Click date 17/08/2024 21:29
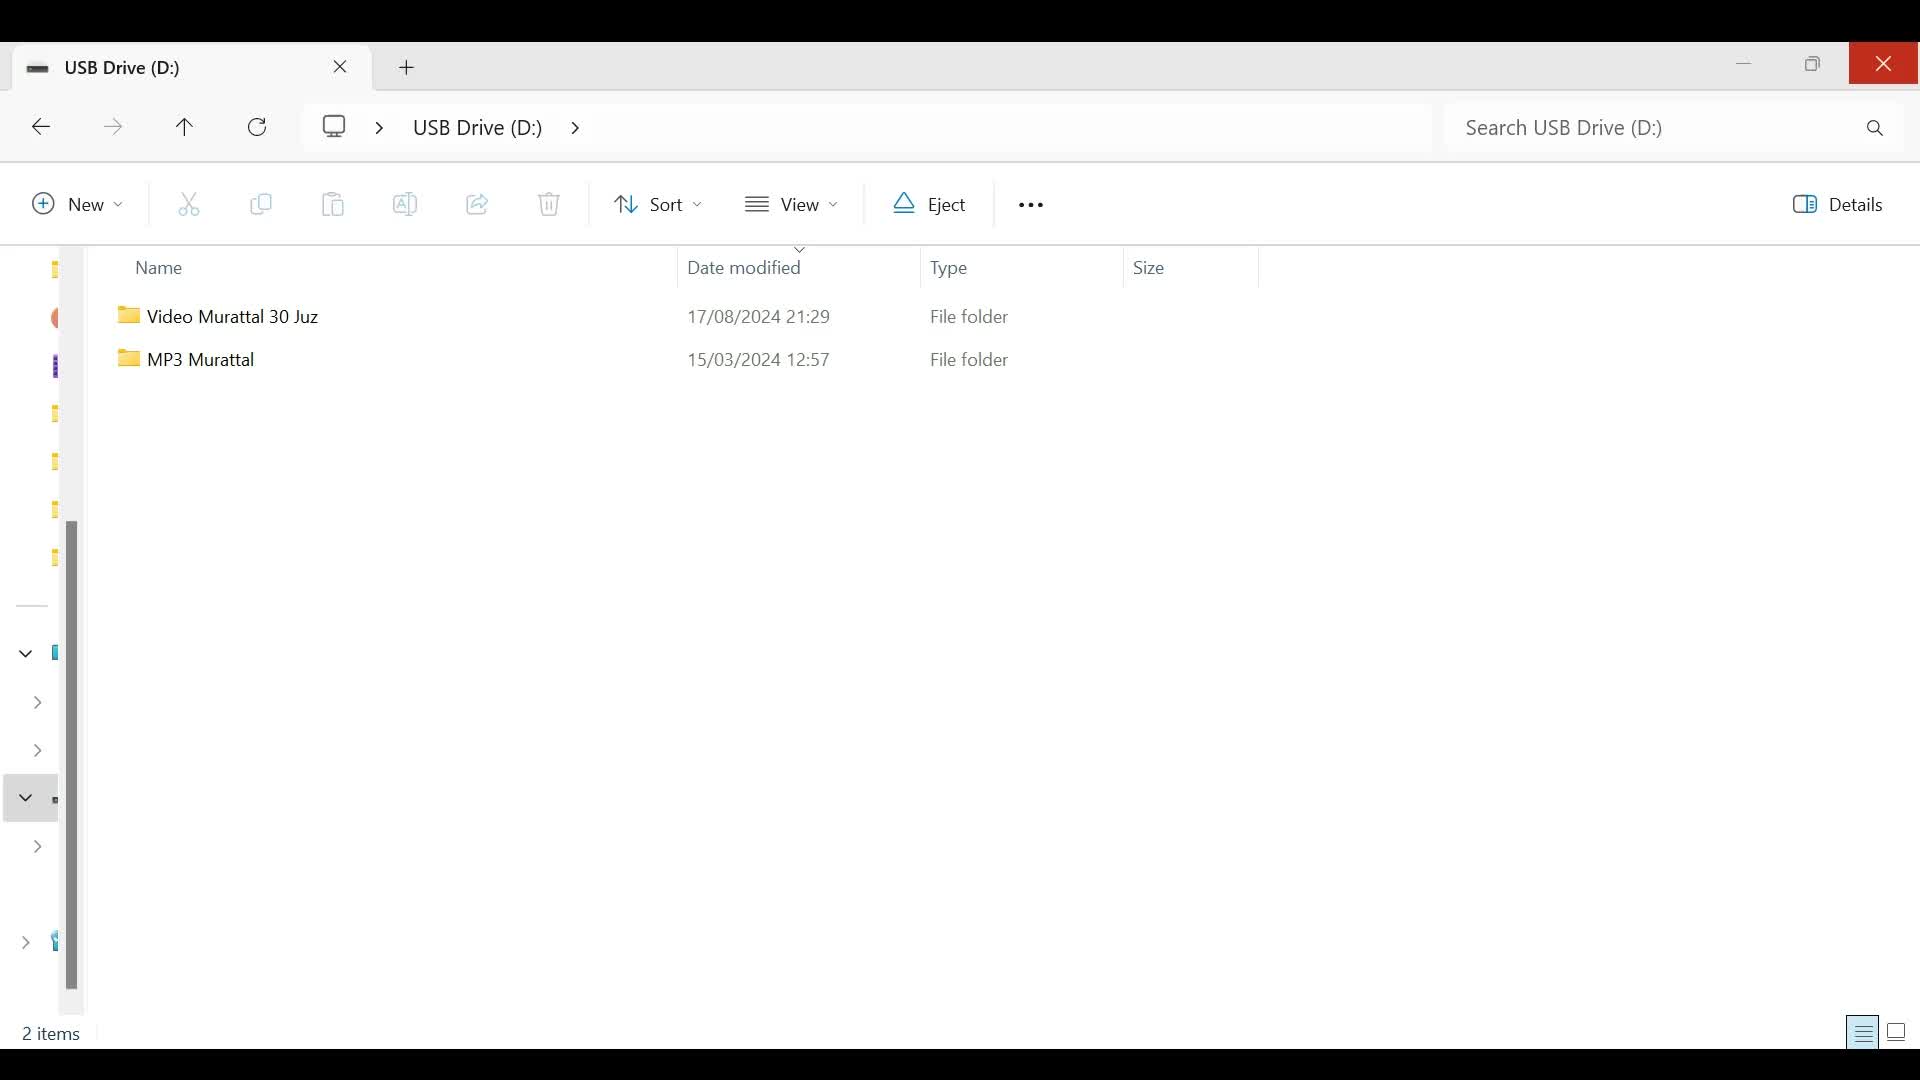The width and height of the screenshot is (1920, 1080). click(x=758, y=317)
